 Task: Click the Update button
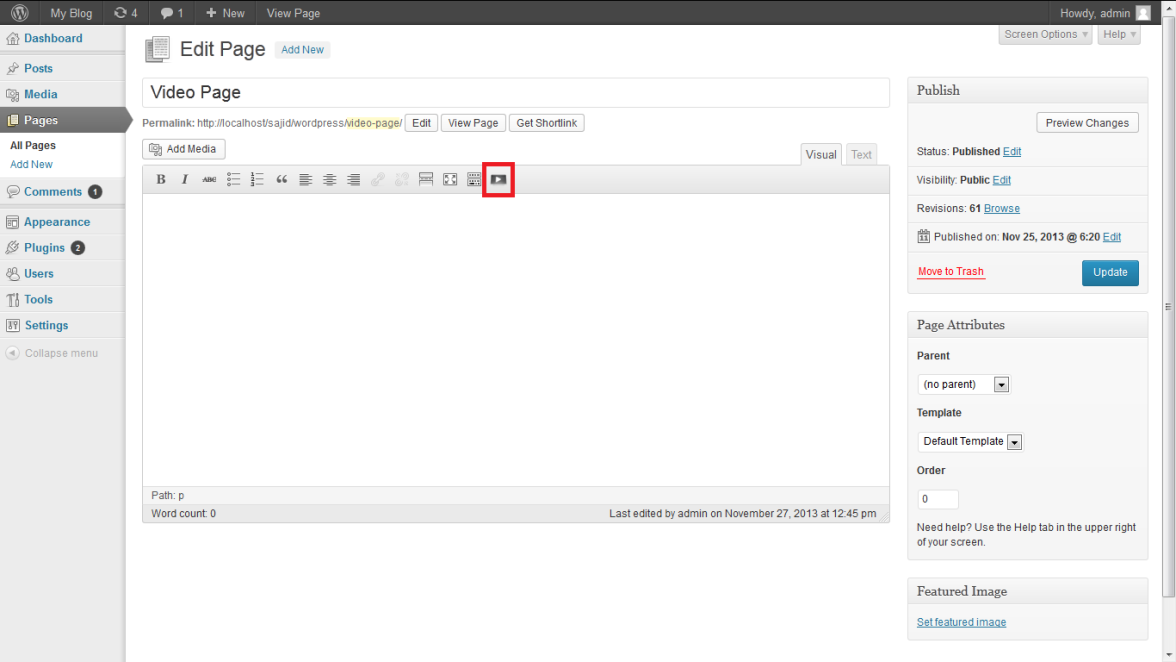point(1110,272)
